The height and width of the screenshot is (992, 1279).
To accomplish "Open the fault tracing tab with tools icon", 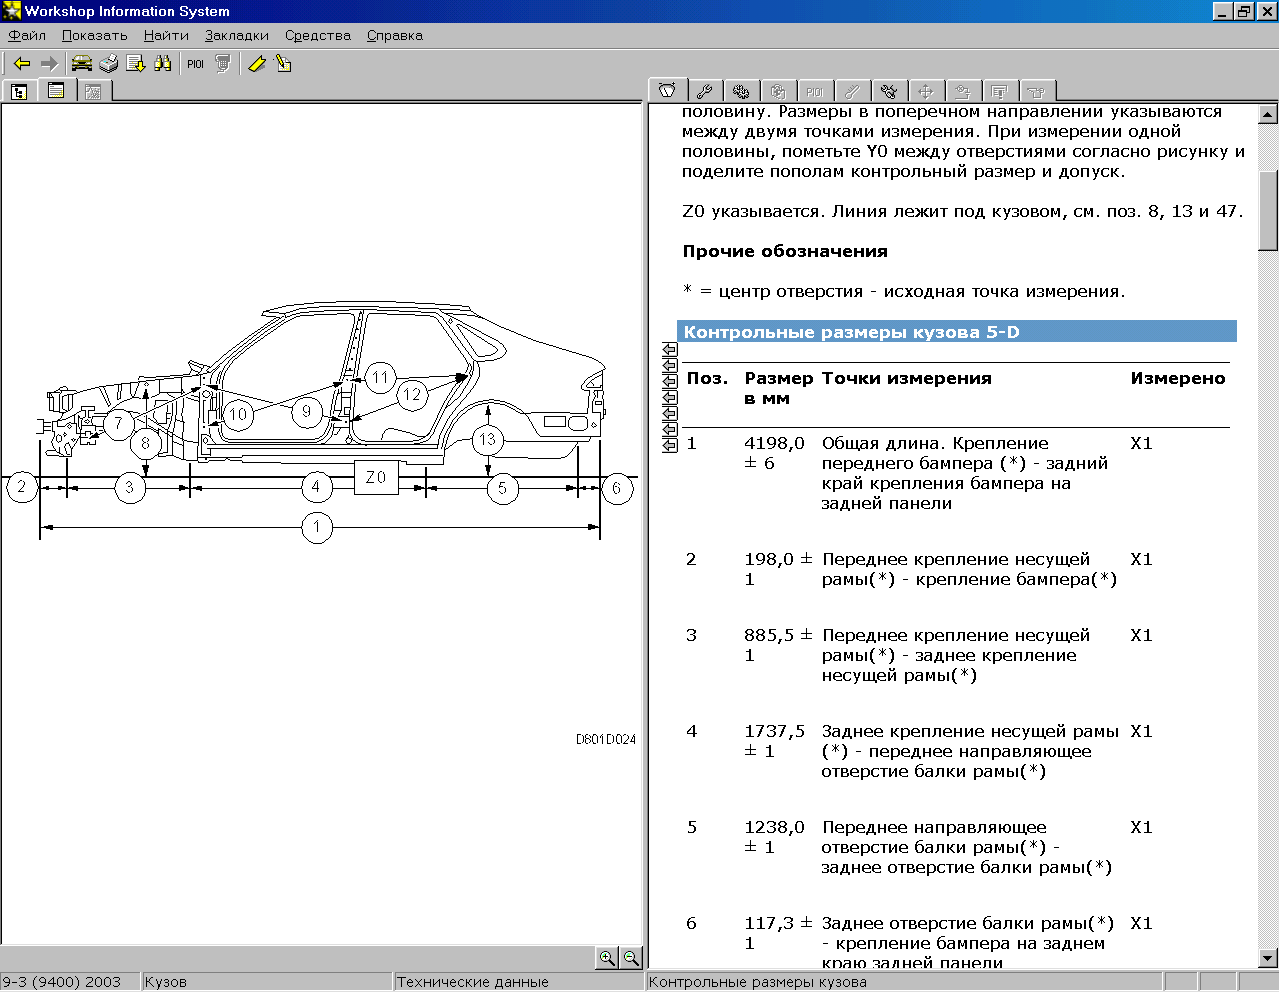I will point(889,91).
